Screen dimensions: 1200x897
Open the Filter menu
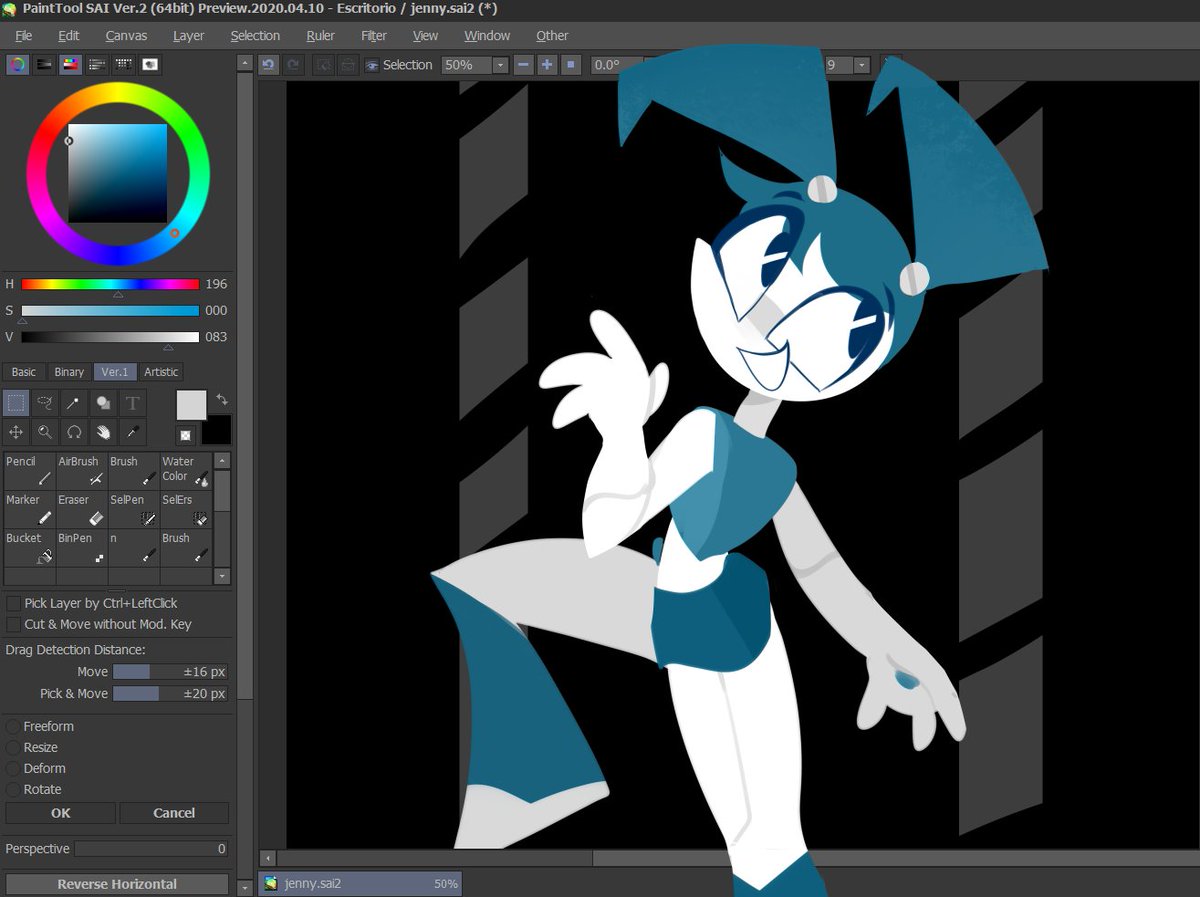click(374, 35)
